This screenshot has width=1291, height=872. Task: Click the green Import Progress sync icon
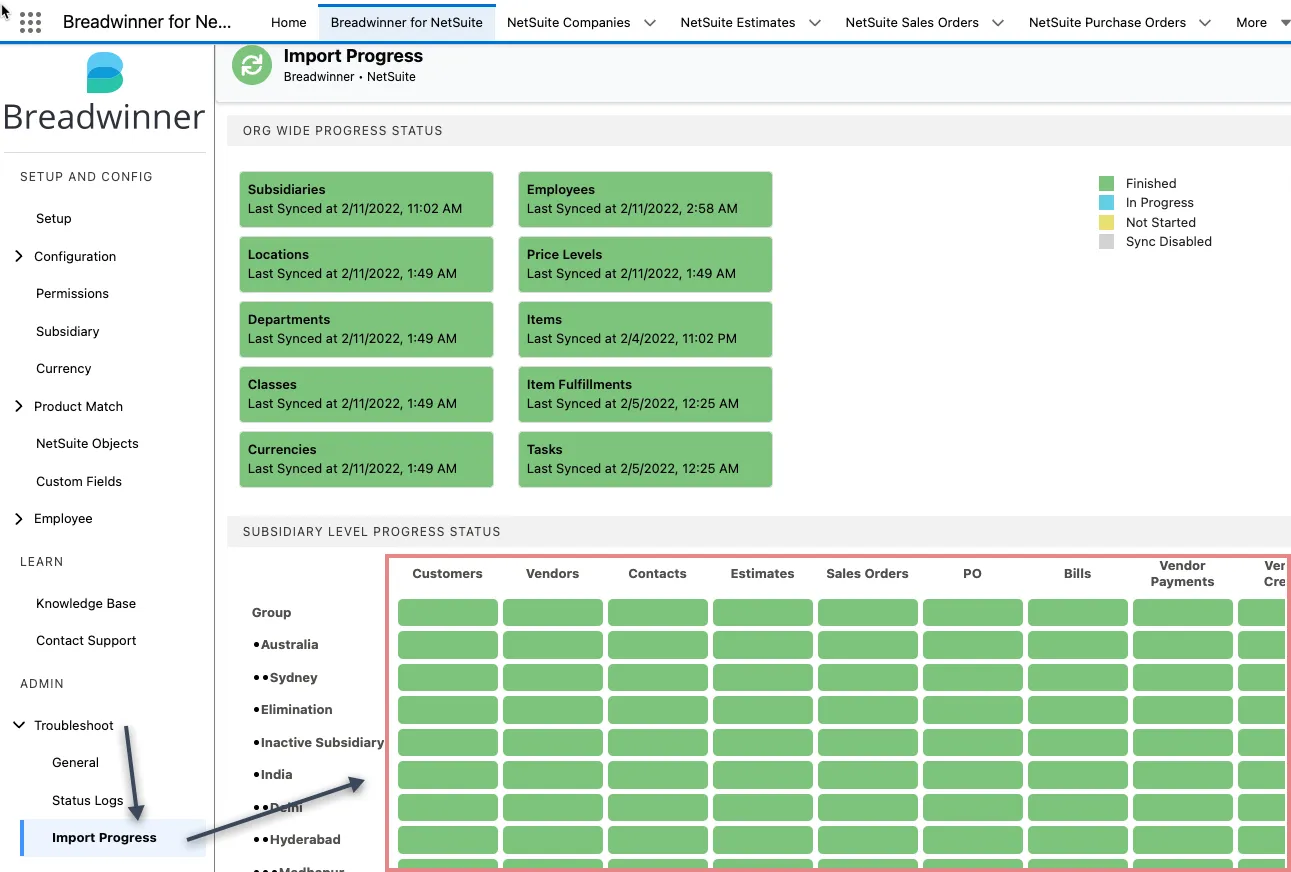(252, 66)
